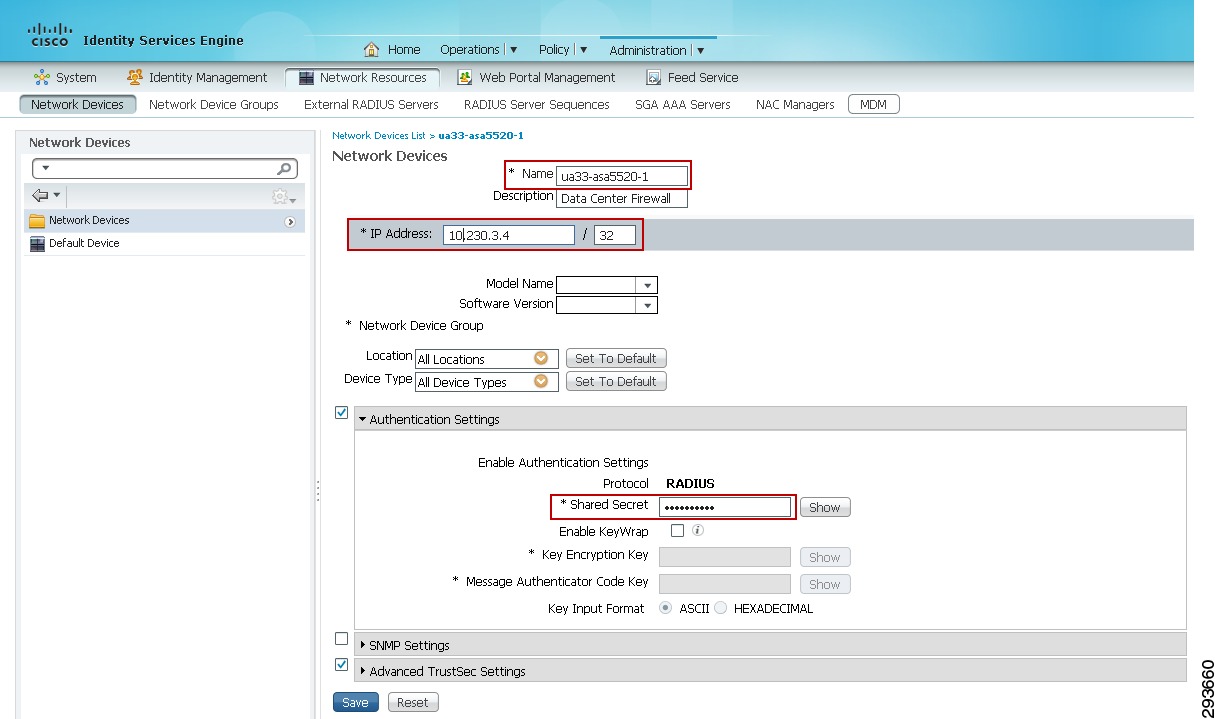Open the Policy menu

pos(562,49)
